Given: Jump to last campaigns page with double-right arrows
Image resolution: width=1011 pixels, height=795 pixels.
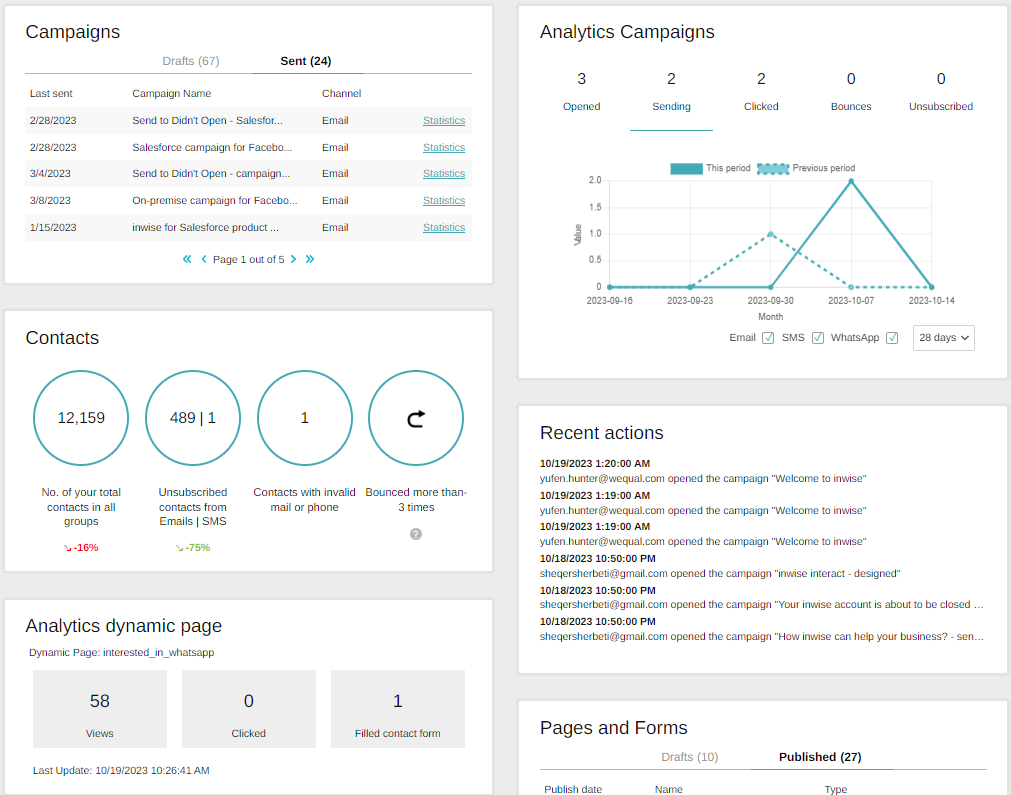Looking at the screenshot, I should pos(310,259).
